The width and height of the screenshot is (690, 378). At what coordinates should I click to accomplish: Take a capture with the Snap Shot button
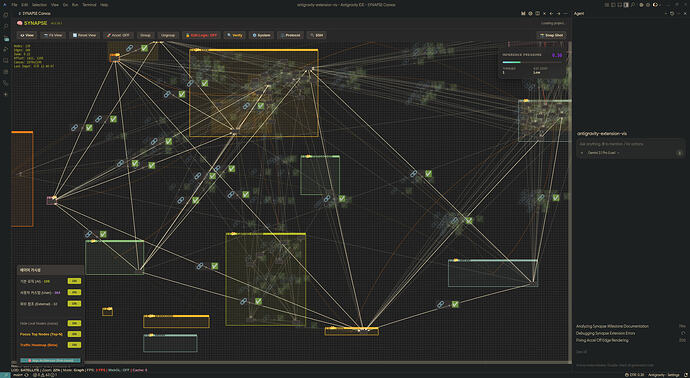[551, 35]
